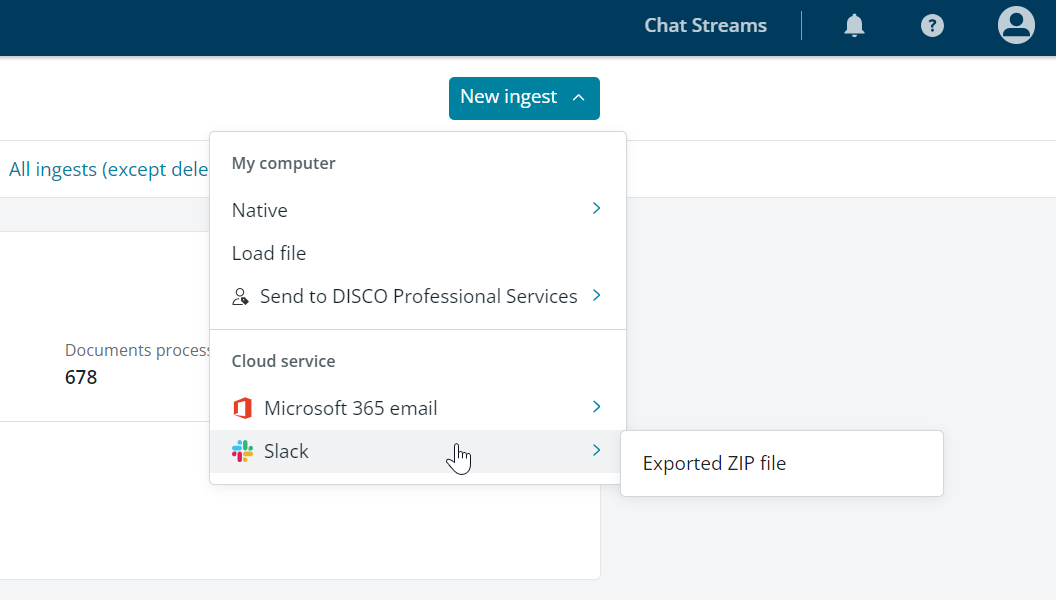
Task: Select Send to DISCO Professional Services
Action: (x=418, y=296)
